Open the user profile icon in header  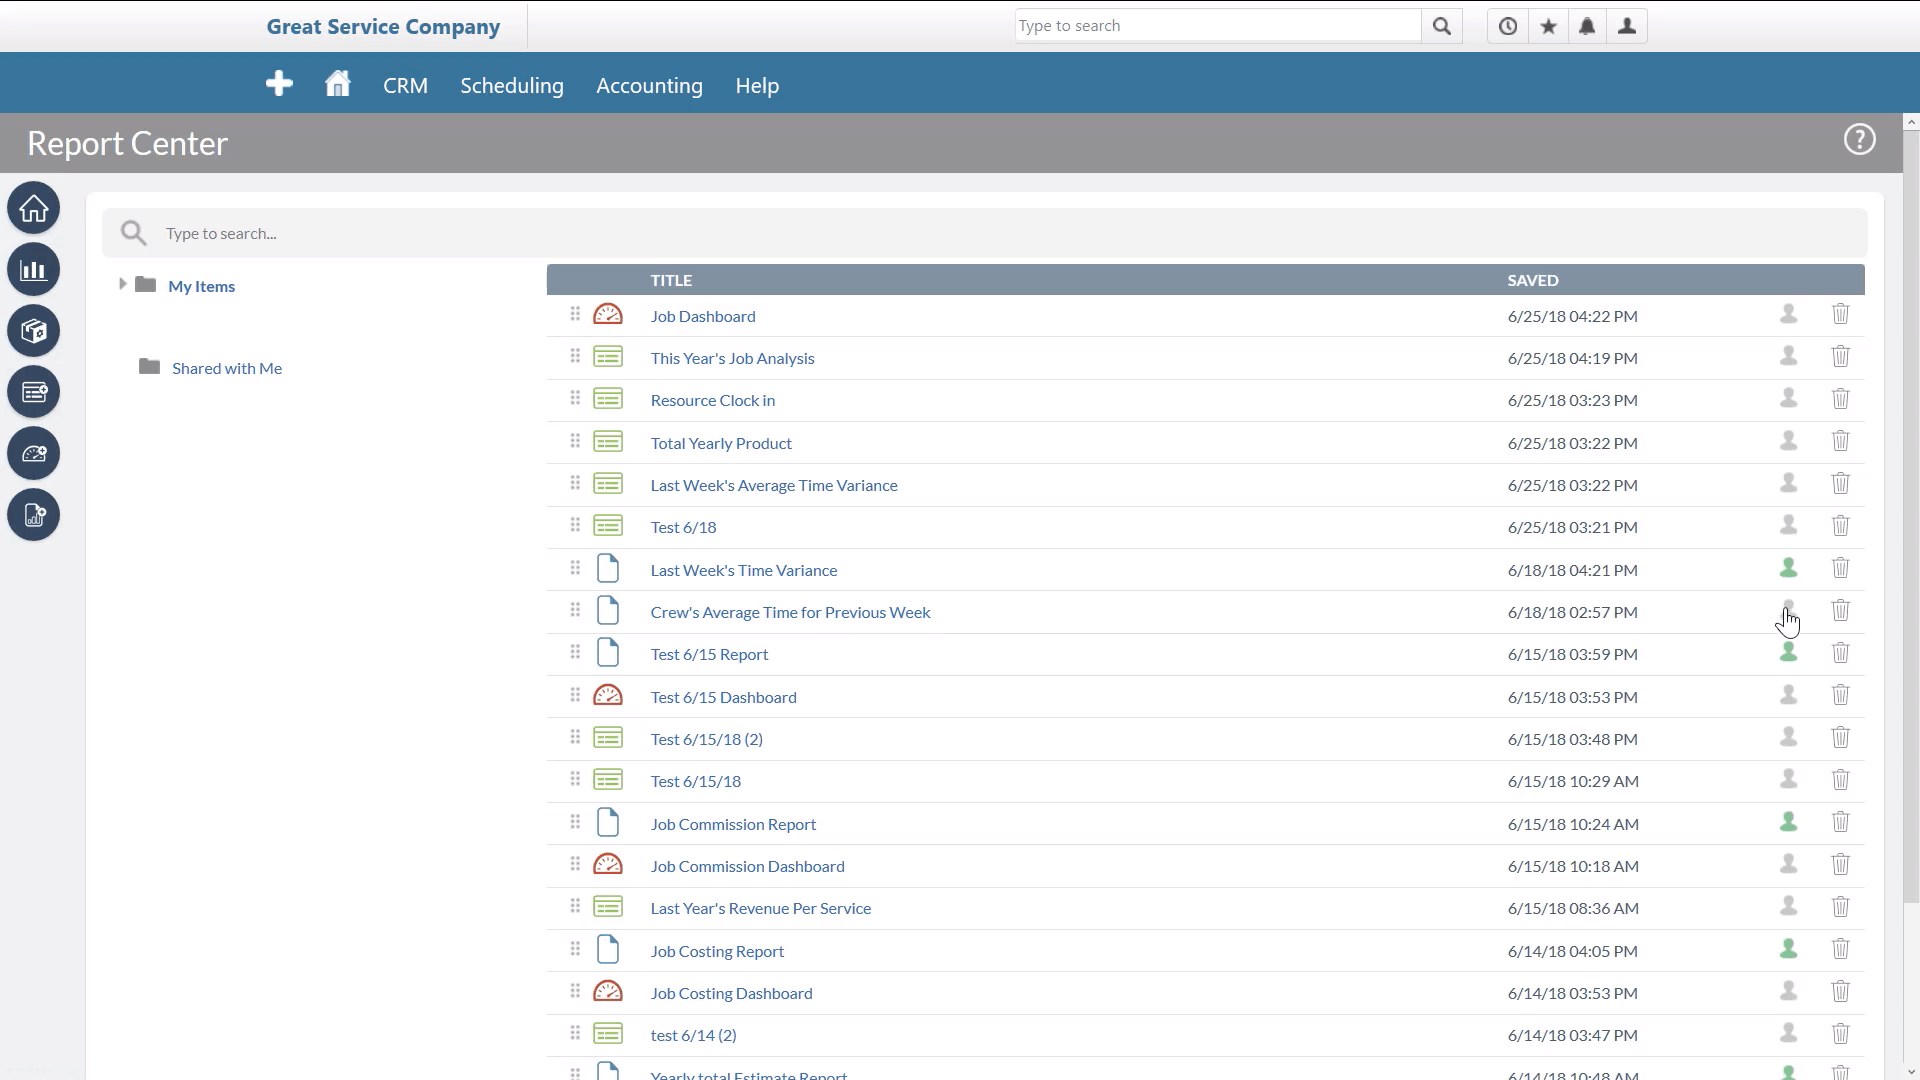pos(1627,26)
